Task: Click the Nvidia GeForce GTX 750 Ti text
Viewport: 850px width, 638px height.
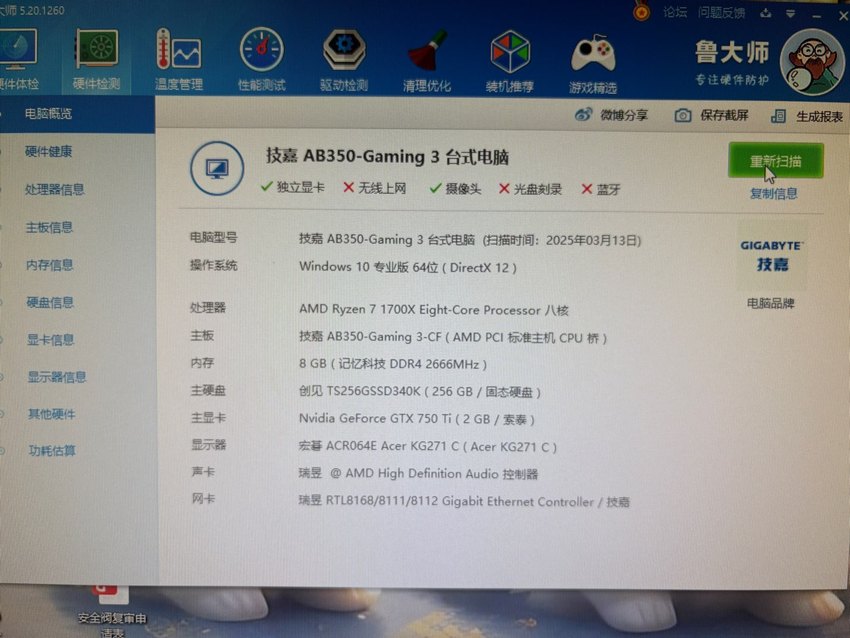Action: (x=417, y=419)
